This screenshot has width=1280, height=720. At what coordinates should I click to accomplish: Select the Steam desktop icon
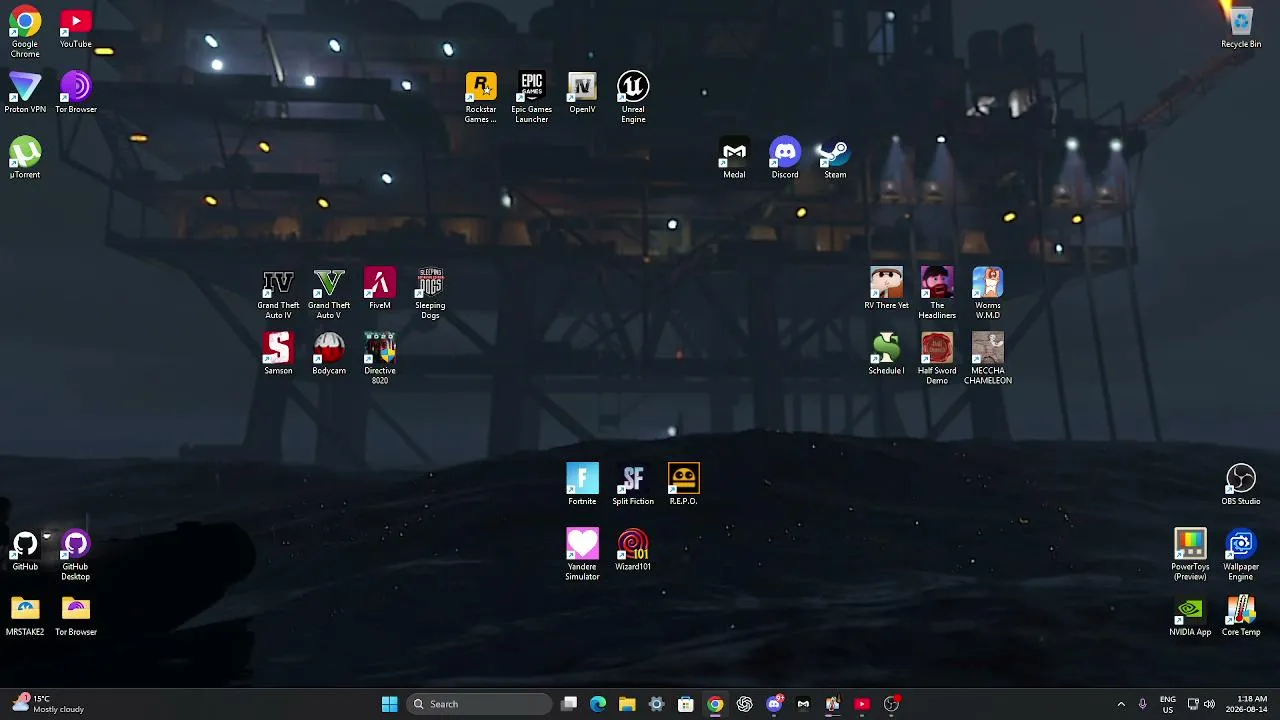point(835,158)
